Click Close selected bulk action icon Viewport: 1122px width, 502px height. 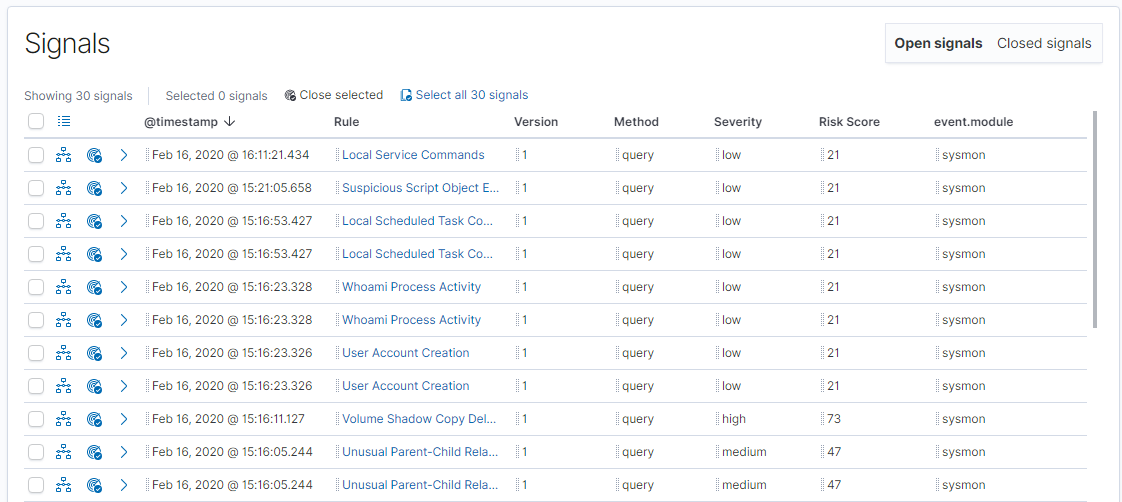tap(290, 95)
